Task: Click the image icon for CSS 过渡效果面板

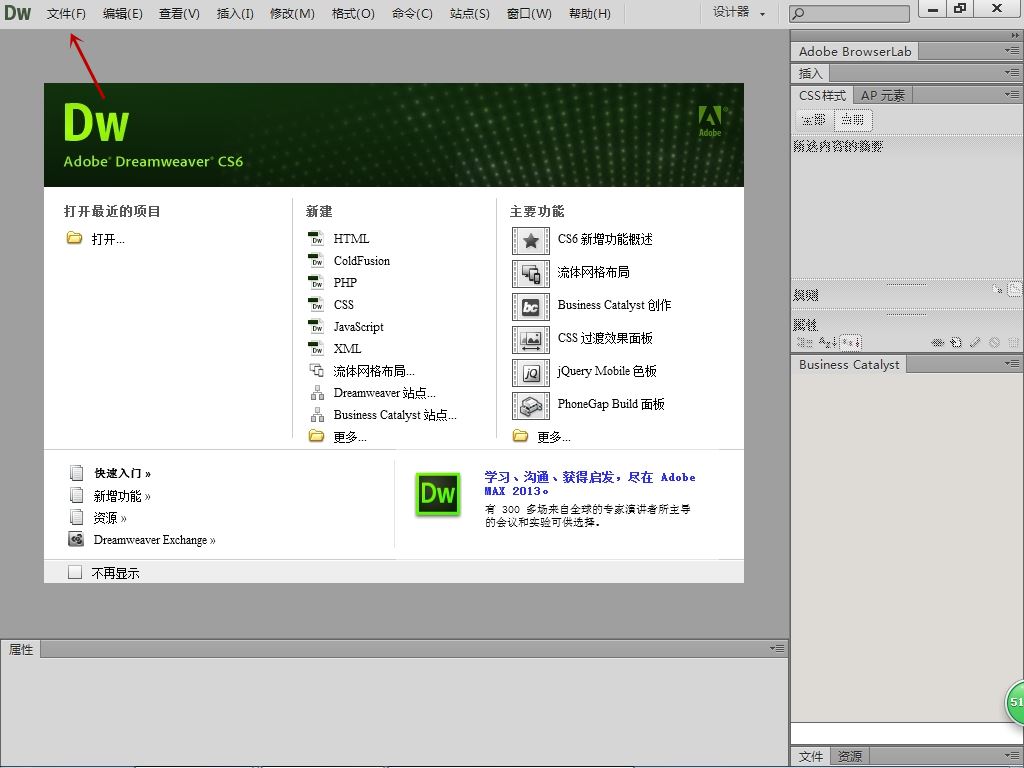Action: tap(531, 340)
